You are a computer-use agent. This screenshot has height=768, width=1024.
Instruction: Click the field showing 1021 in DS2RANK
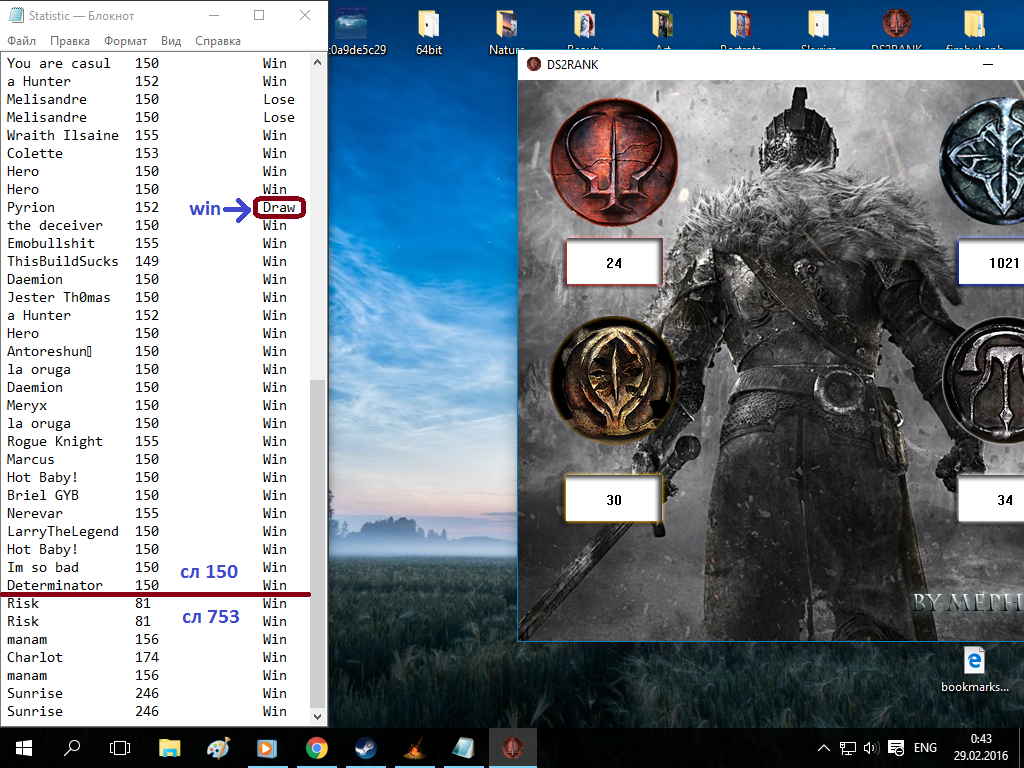991,263
